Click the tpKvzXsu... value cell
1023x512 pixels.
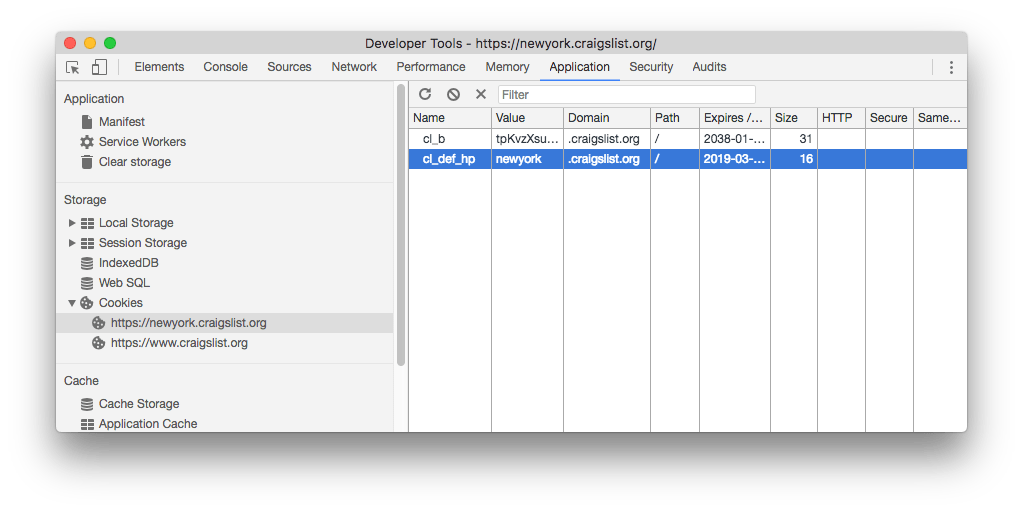tap(527, 139)
